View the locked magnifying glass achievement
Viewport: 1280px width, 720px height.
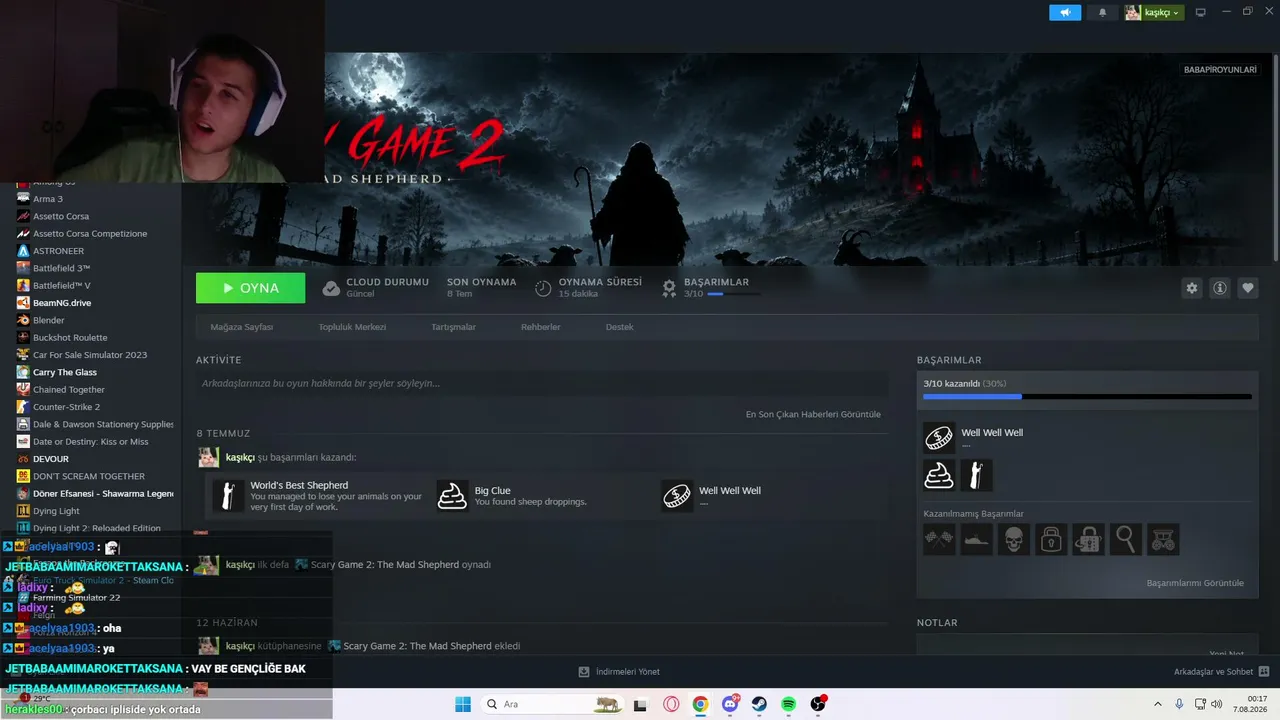pyautogui.click(x=1126, y=539)
